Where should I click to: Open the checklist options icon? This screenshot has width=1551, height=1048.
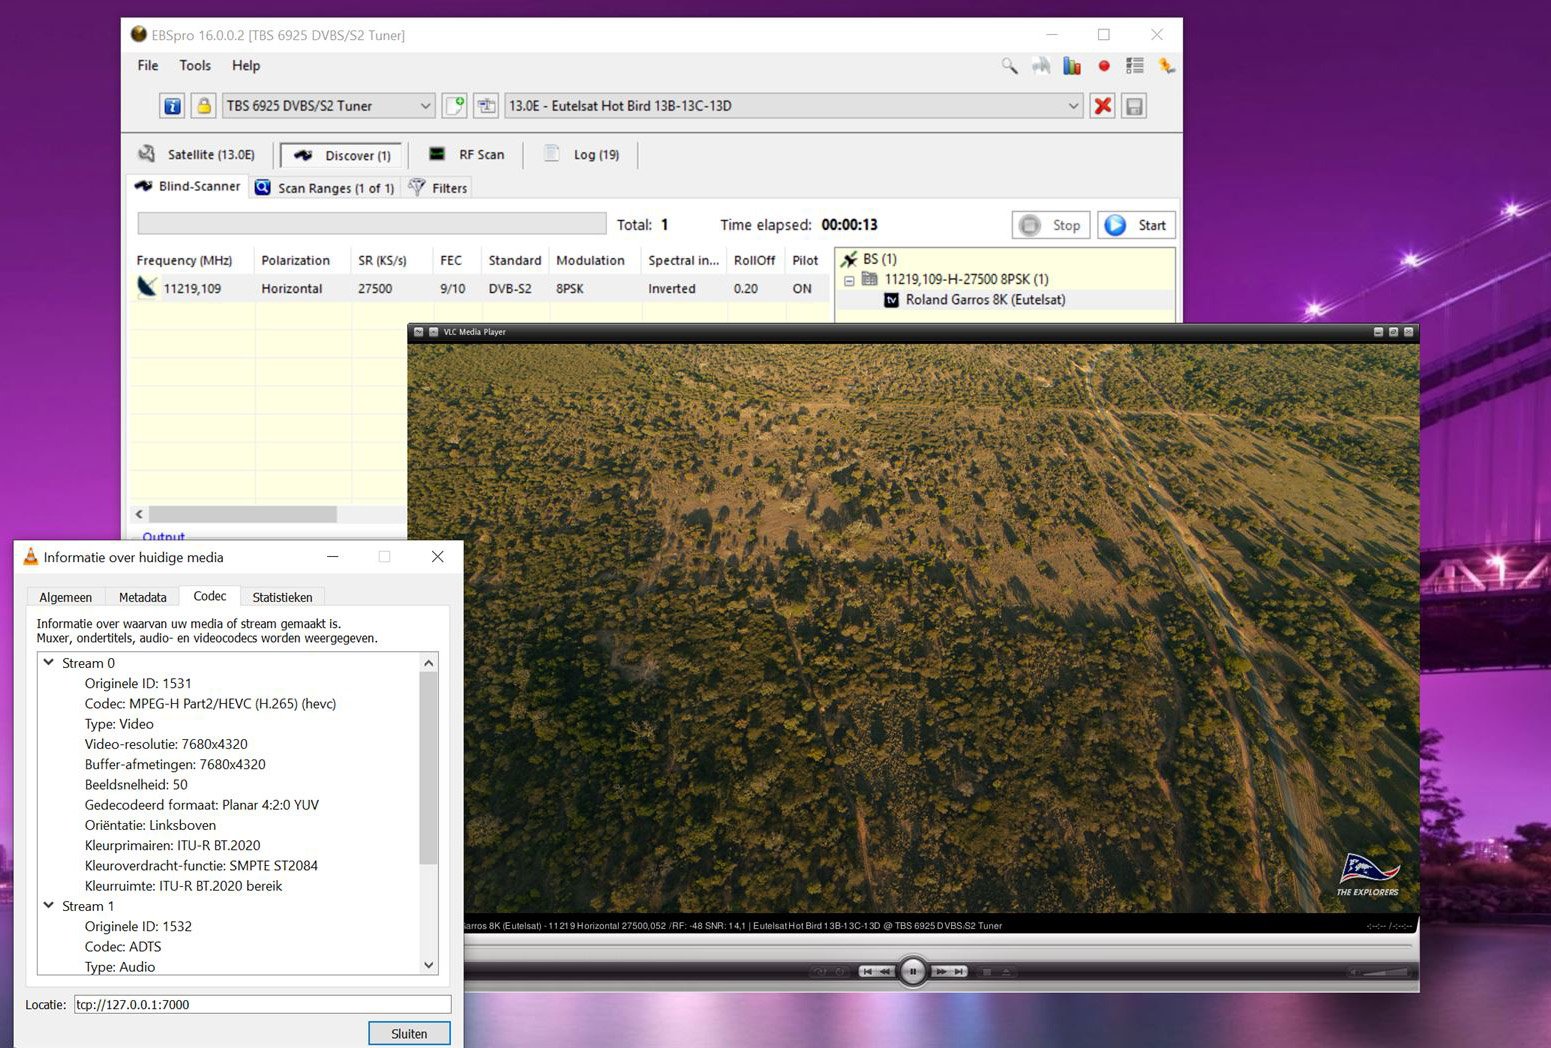(1135, 66)
